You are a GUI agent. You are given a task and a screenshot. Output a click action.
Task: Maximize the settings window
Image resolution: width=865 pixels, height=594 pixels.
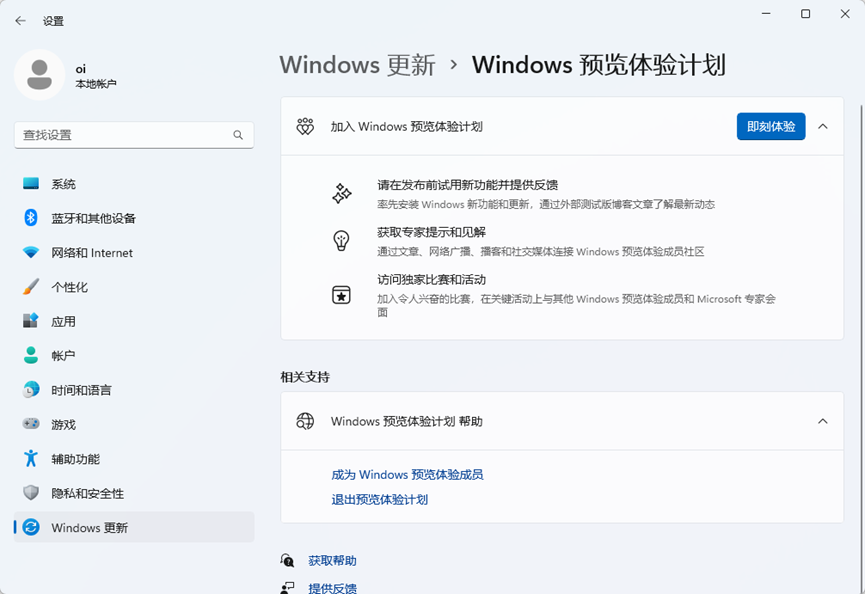click(x=805, y=14)
